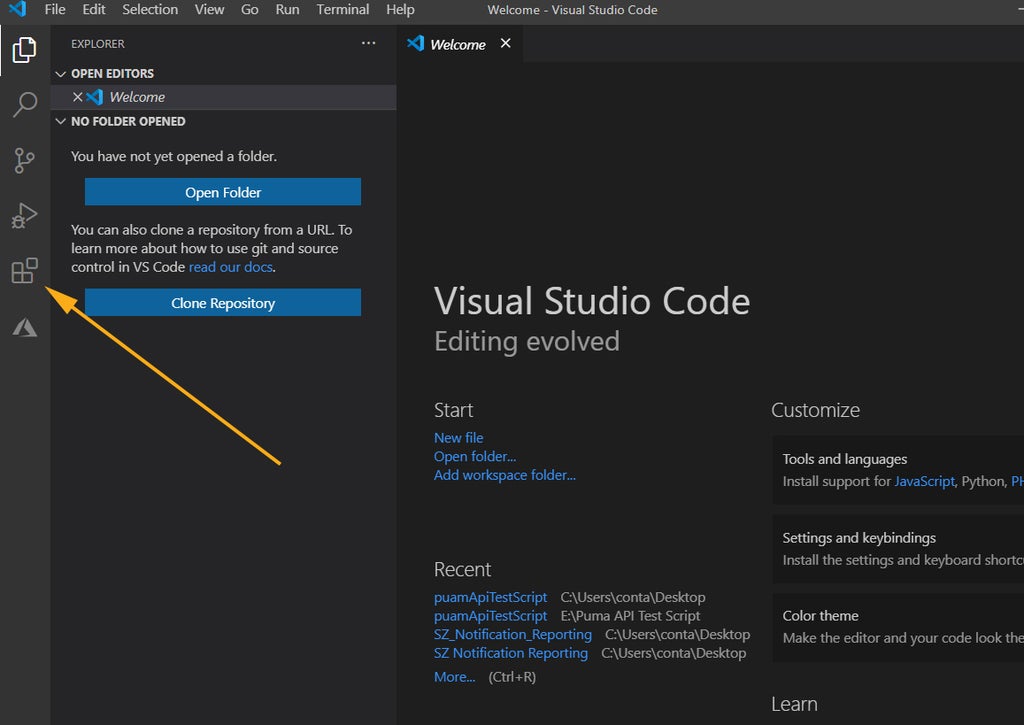Viewport: 1024px width, 725px height.
Task: Open the Selection menu
Action: [x=150, y=10]
